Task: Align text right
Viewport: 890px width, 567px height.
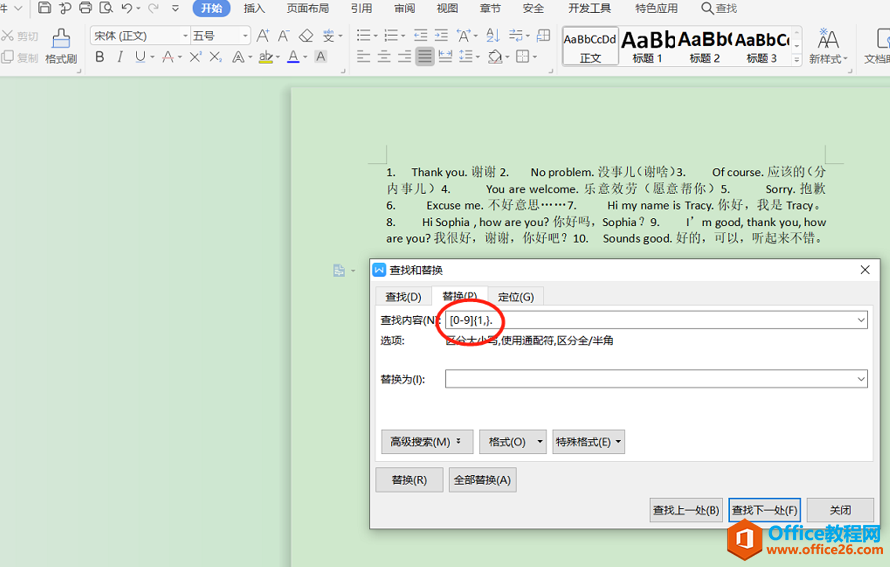Action: click(404, 57)
